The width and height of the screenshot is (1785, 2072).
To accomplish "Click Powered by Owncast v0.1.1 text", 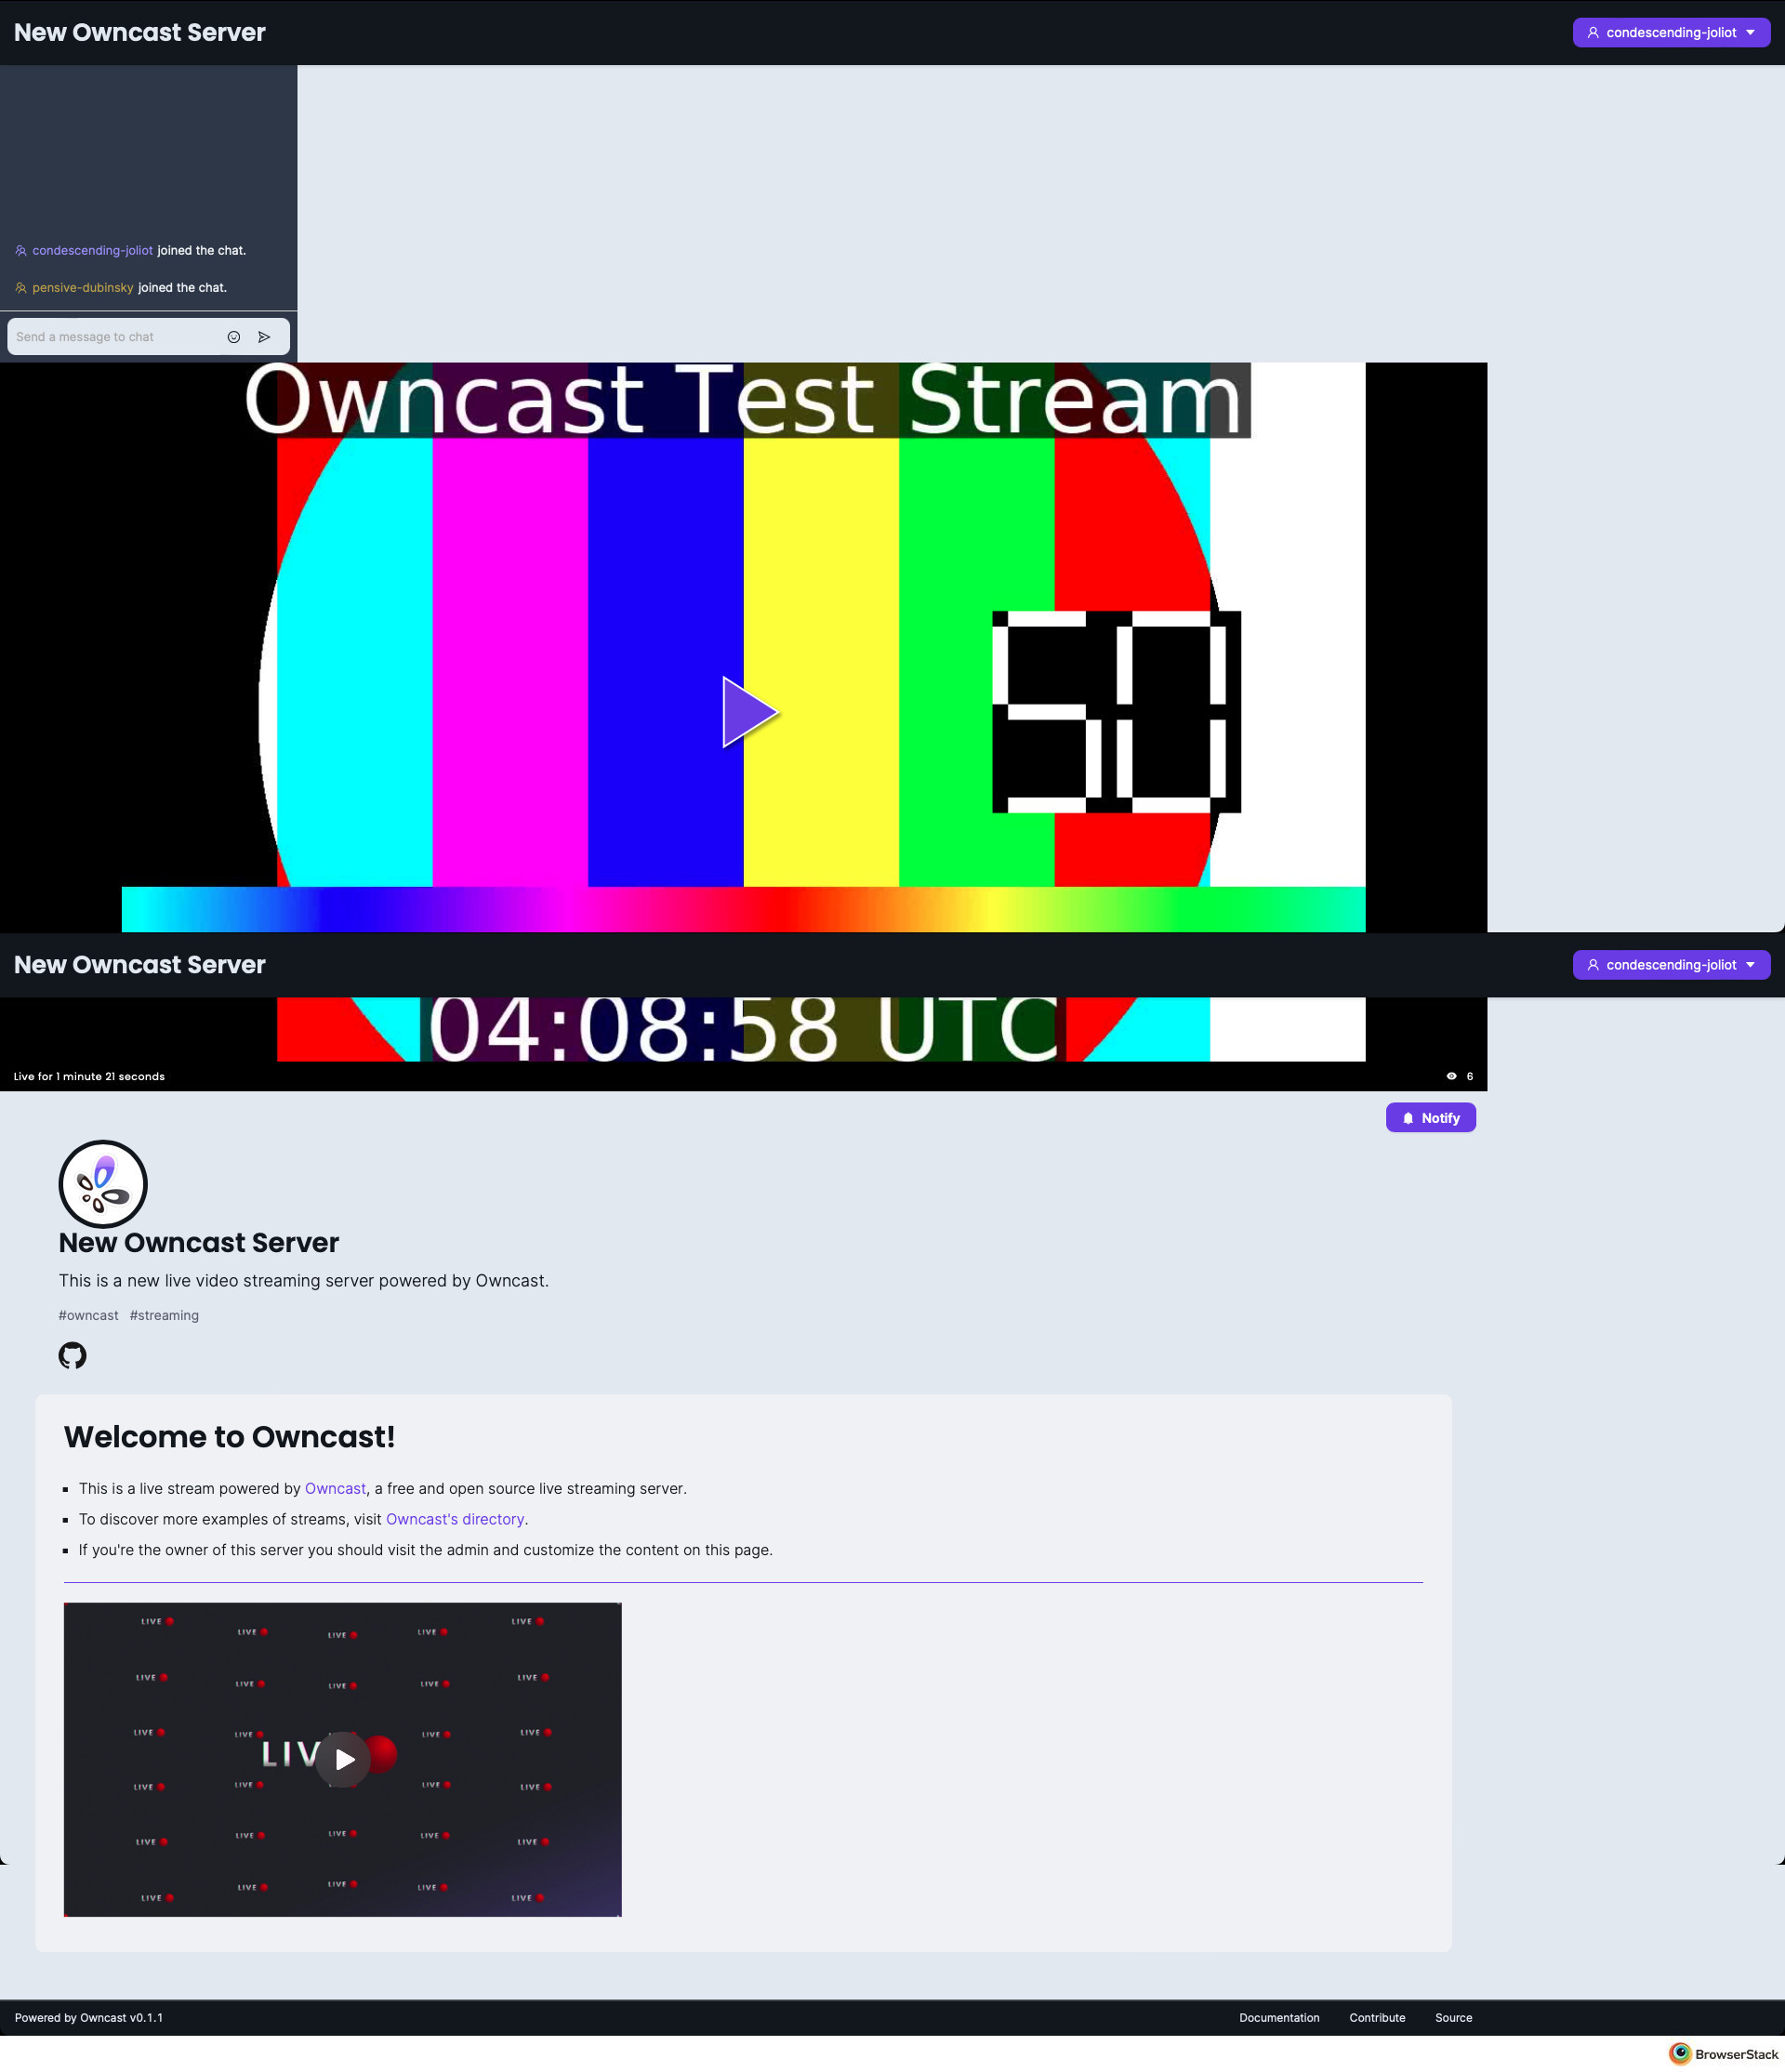I will (x=89, y=2017).
